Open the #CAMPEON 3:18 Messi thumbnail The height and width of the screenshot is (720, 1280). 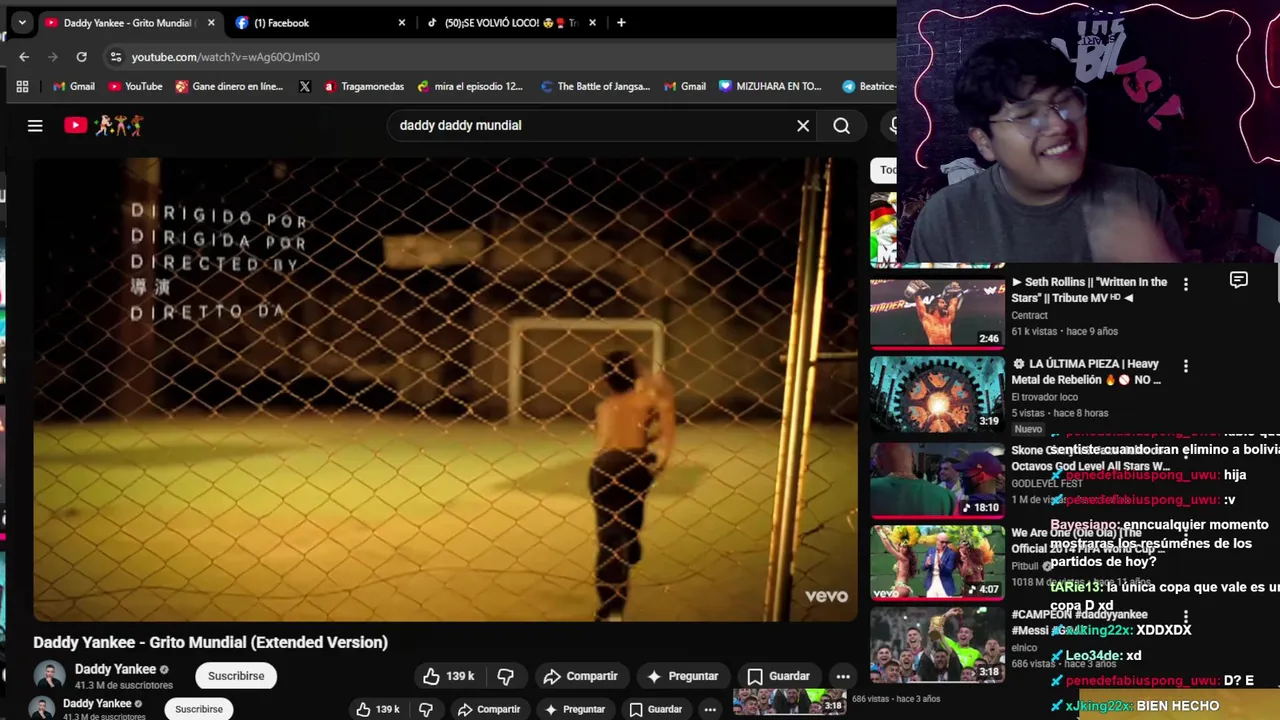937,645
